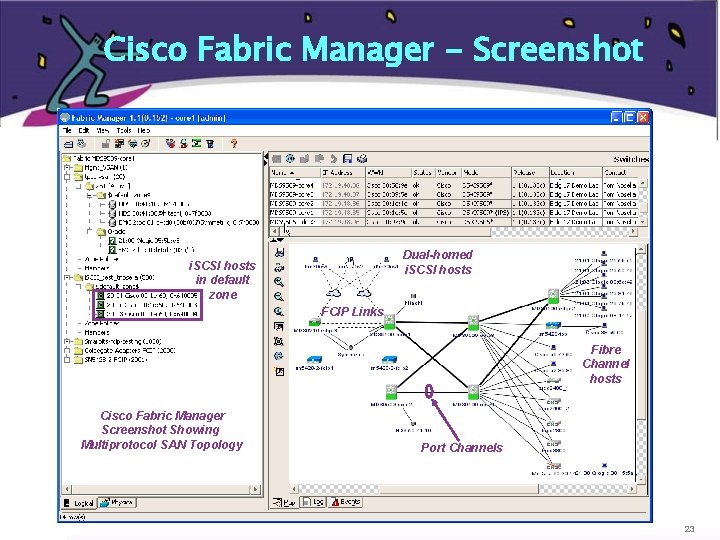
Task: Click the padlock icon in main toolbar
Action: (106, 144)
